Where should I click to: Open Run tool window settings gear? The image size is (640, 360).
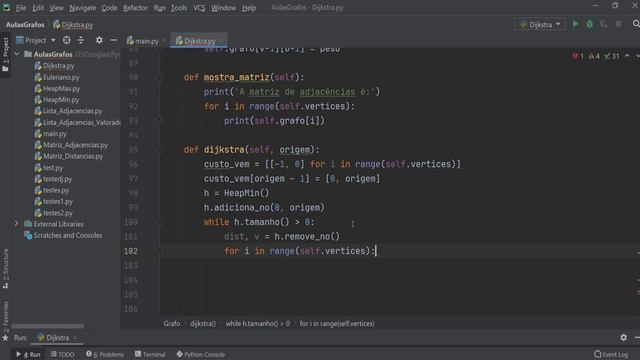(x=623, y=338)
